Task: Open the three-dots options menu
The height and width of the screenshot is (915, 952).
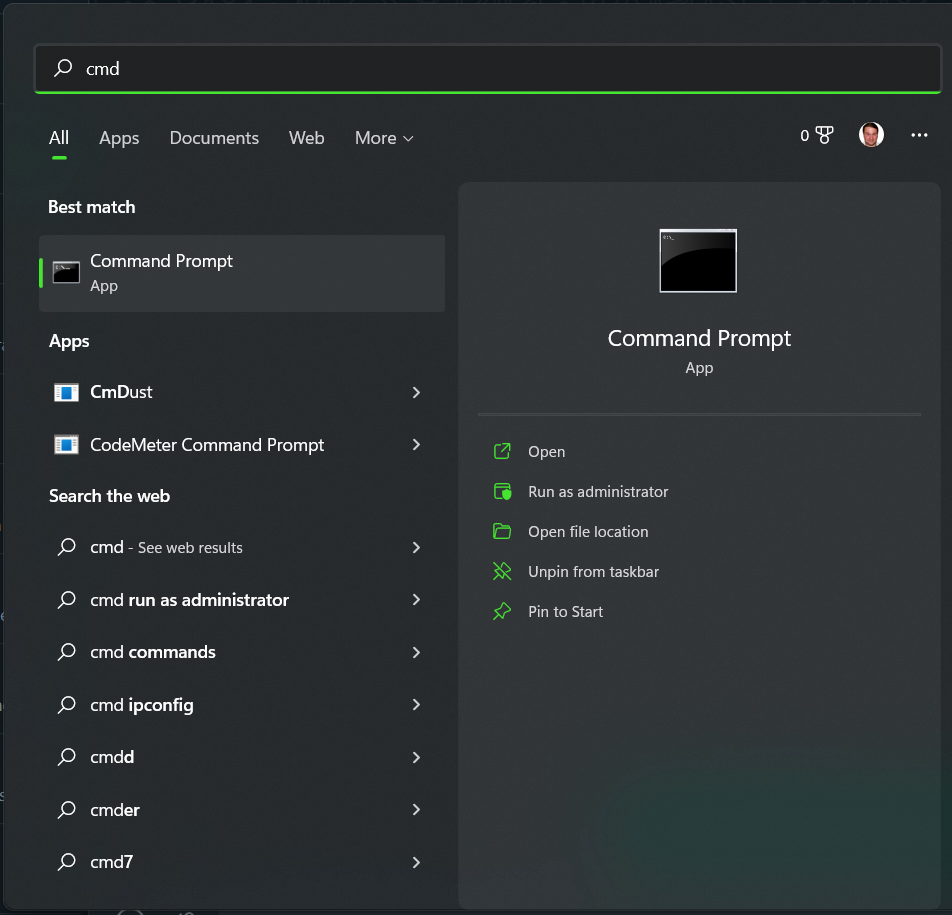Action: pos(919,135)
